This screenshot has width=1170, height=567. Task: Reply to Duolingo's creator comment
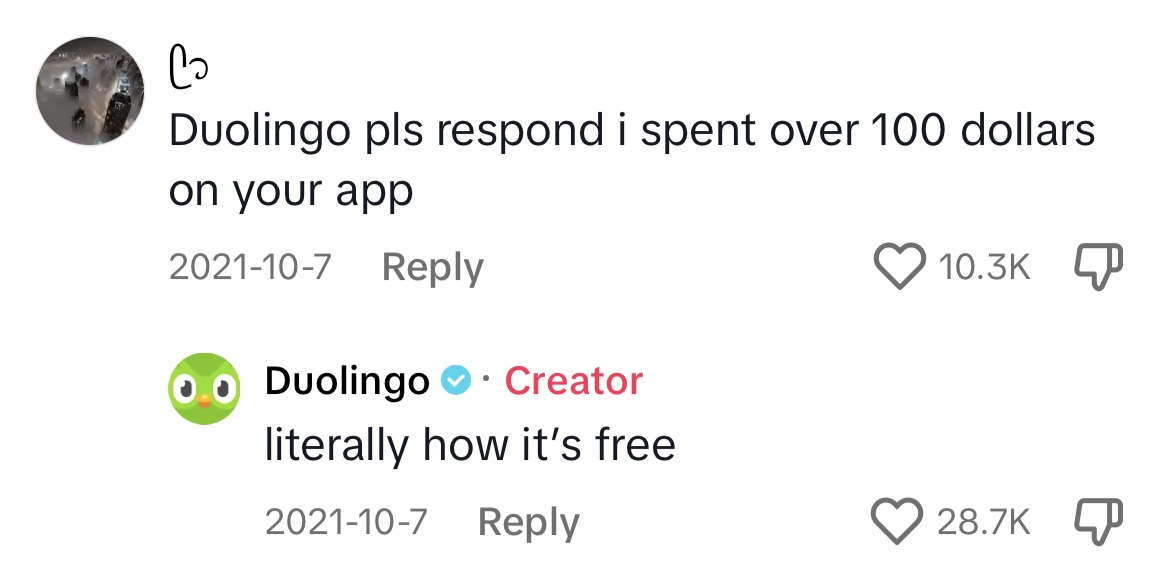click(x=528, y=521)
